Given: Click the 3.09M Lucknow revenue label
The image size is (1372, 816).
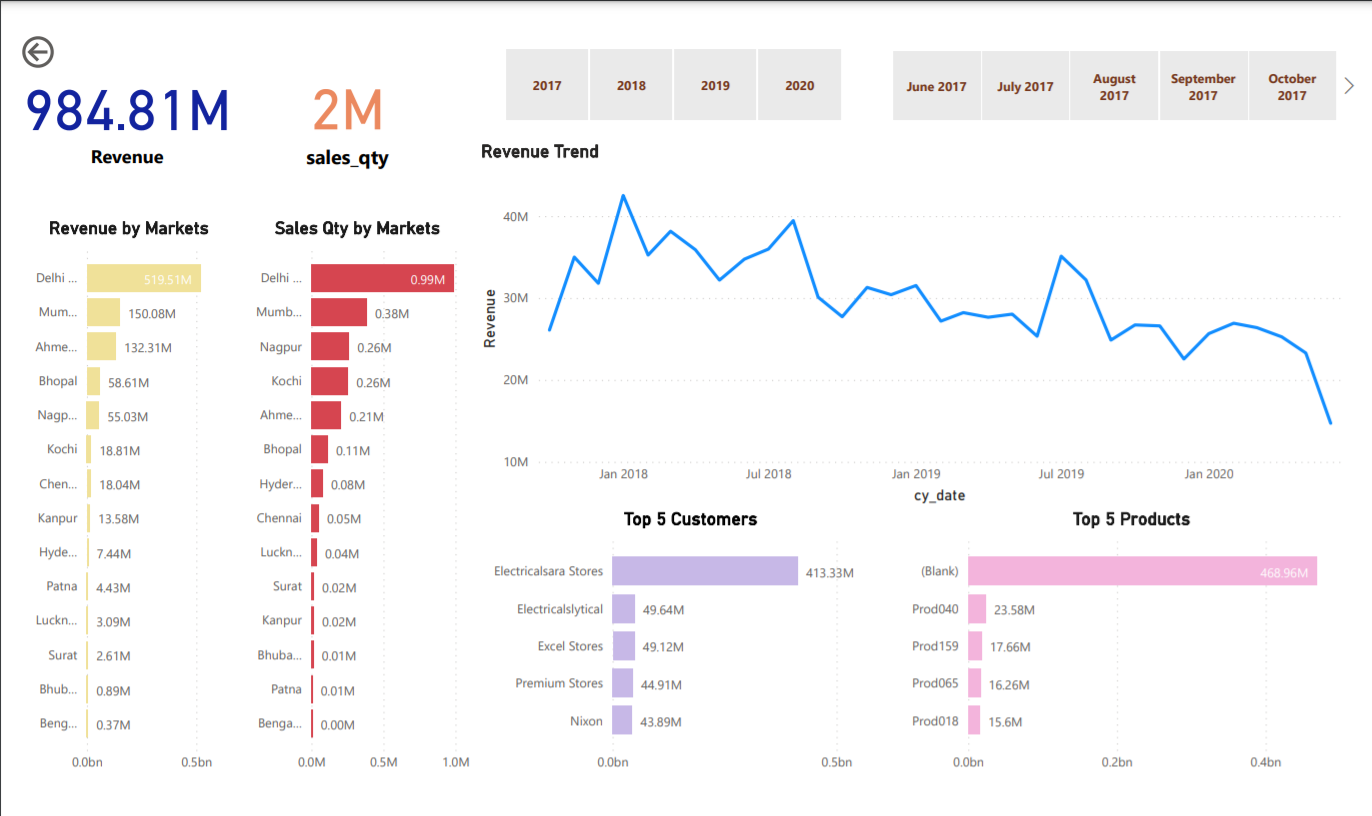Looking at the screenshot, I should tap(114, 621).
